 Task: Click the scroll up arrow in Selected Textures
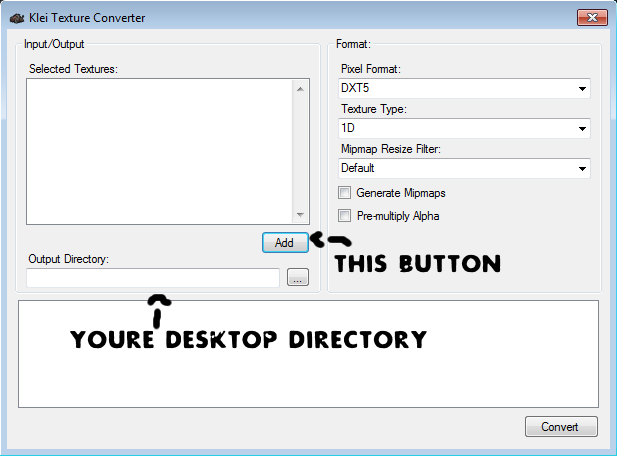tap(300, 88)
